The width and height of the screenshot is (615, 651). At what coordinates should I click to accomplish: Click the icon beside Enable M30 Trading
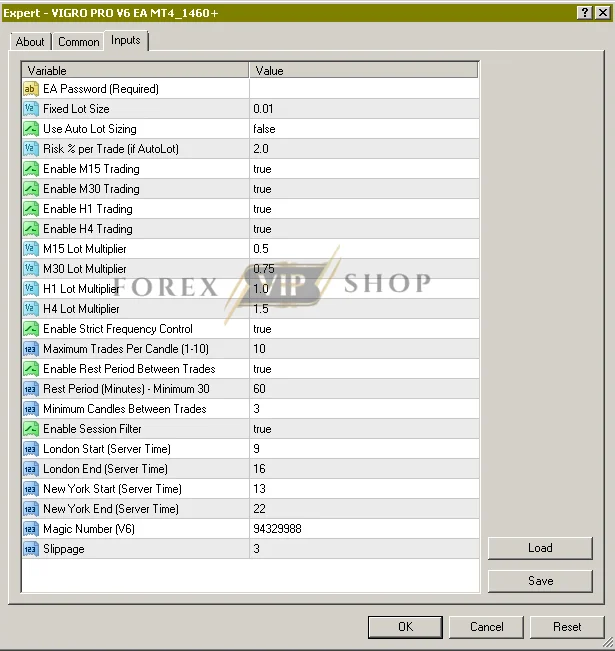click(31, 189)
